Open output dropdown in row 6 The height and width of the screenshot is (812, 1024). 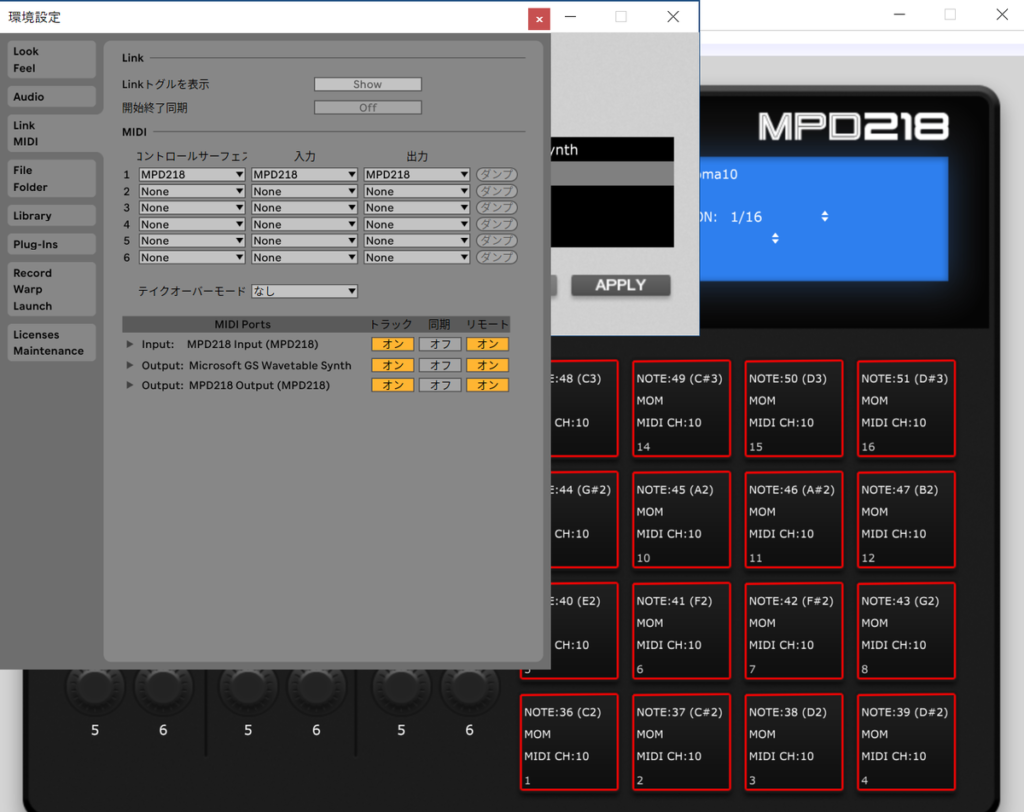pyautogui.click(x=417, y=258)
